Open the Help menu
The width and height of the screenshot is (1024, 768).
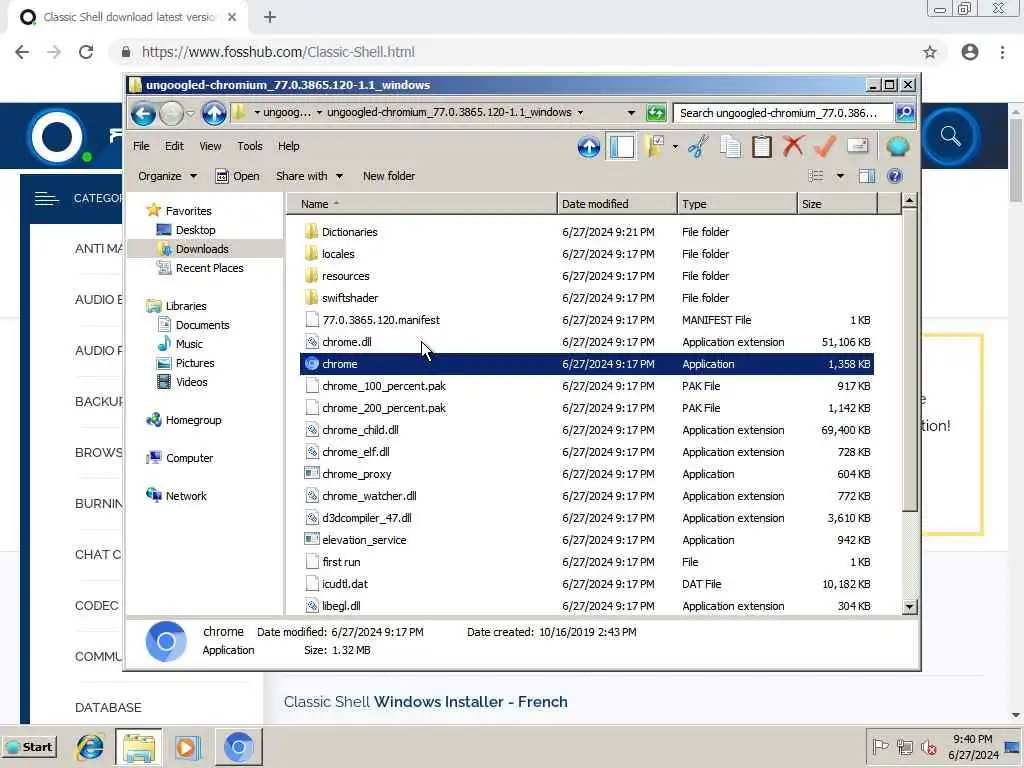pyautogui.click(x=289, y=146)
